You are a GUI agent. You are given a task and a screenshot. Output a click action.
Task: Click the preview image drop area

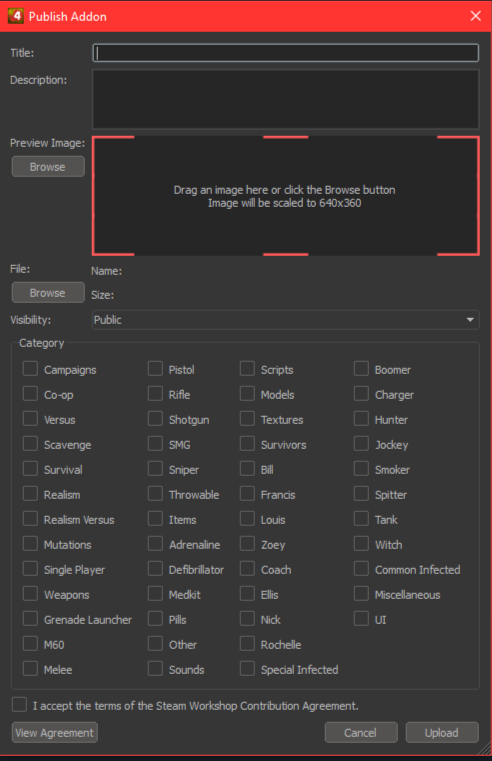(x=285, y=196)
